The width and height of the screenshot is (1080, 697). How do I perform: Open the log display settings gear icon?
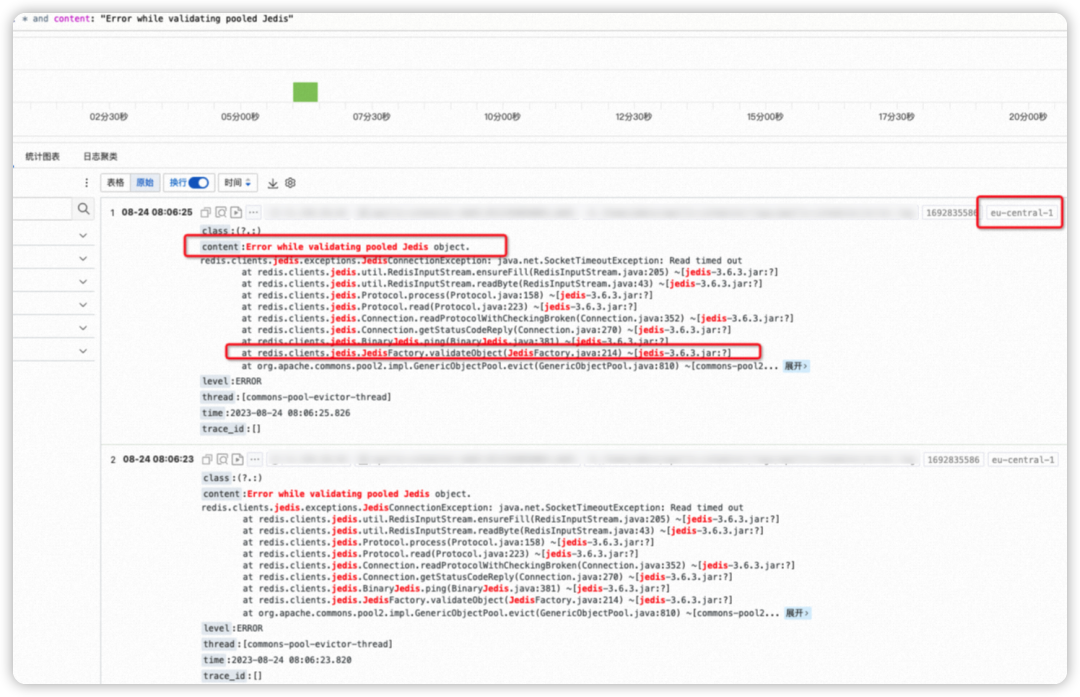pos(291,183)
